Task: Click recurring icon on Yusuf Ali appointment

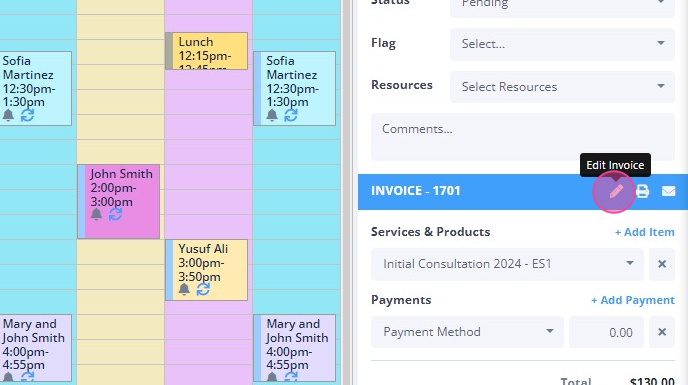Action: 203,289
